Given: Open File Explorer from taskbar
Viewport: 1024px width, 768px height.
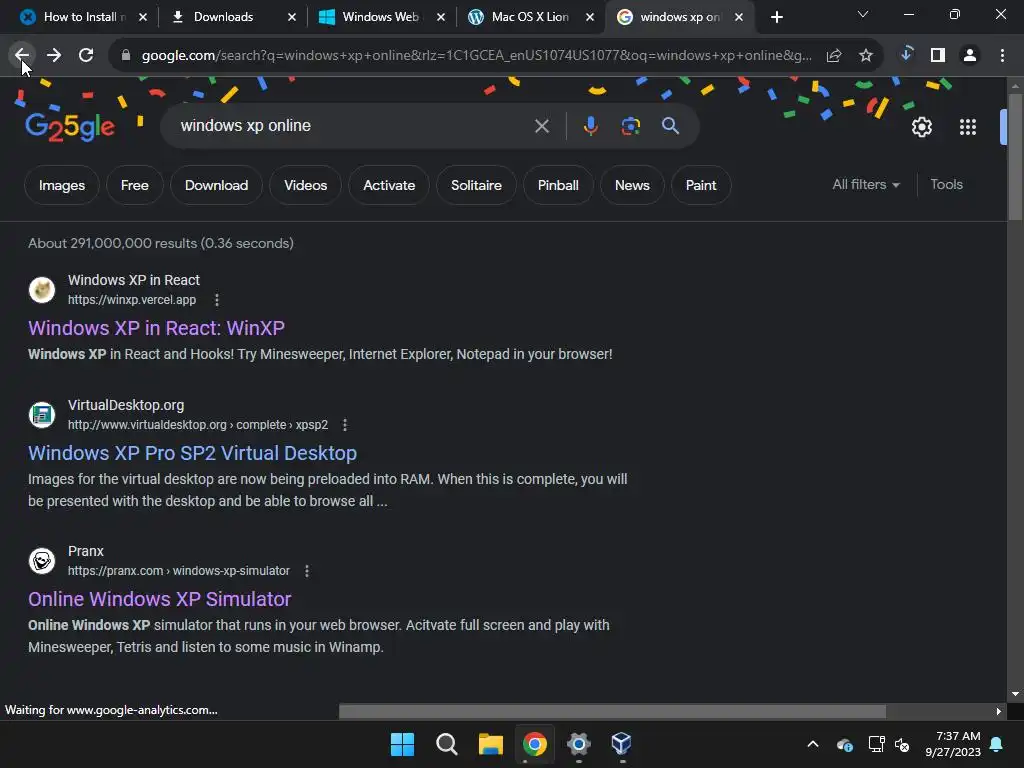Looking at the screenshot, I should point(490,744).
